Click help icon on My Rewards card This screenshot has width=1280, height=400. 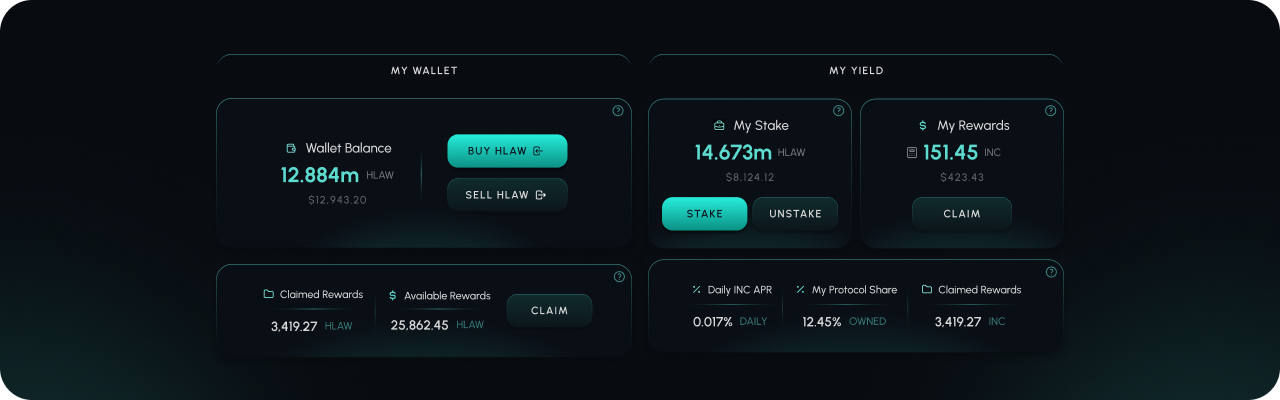(1050, 111)
